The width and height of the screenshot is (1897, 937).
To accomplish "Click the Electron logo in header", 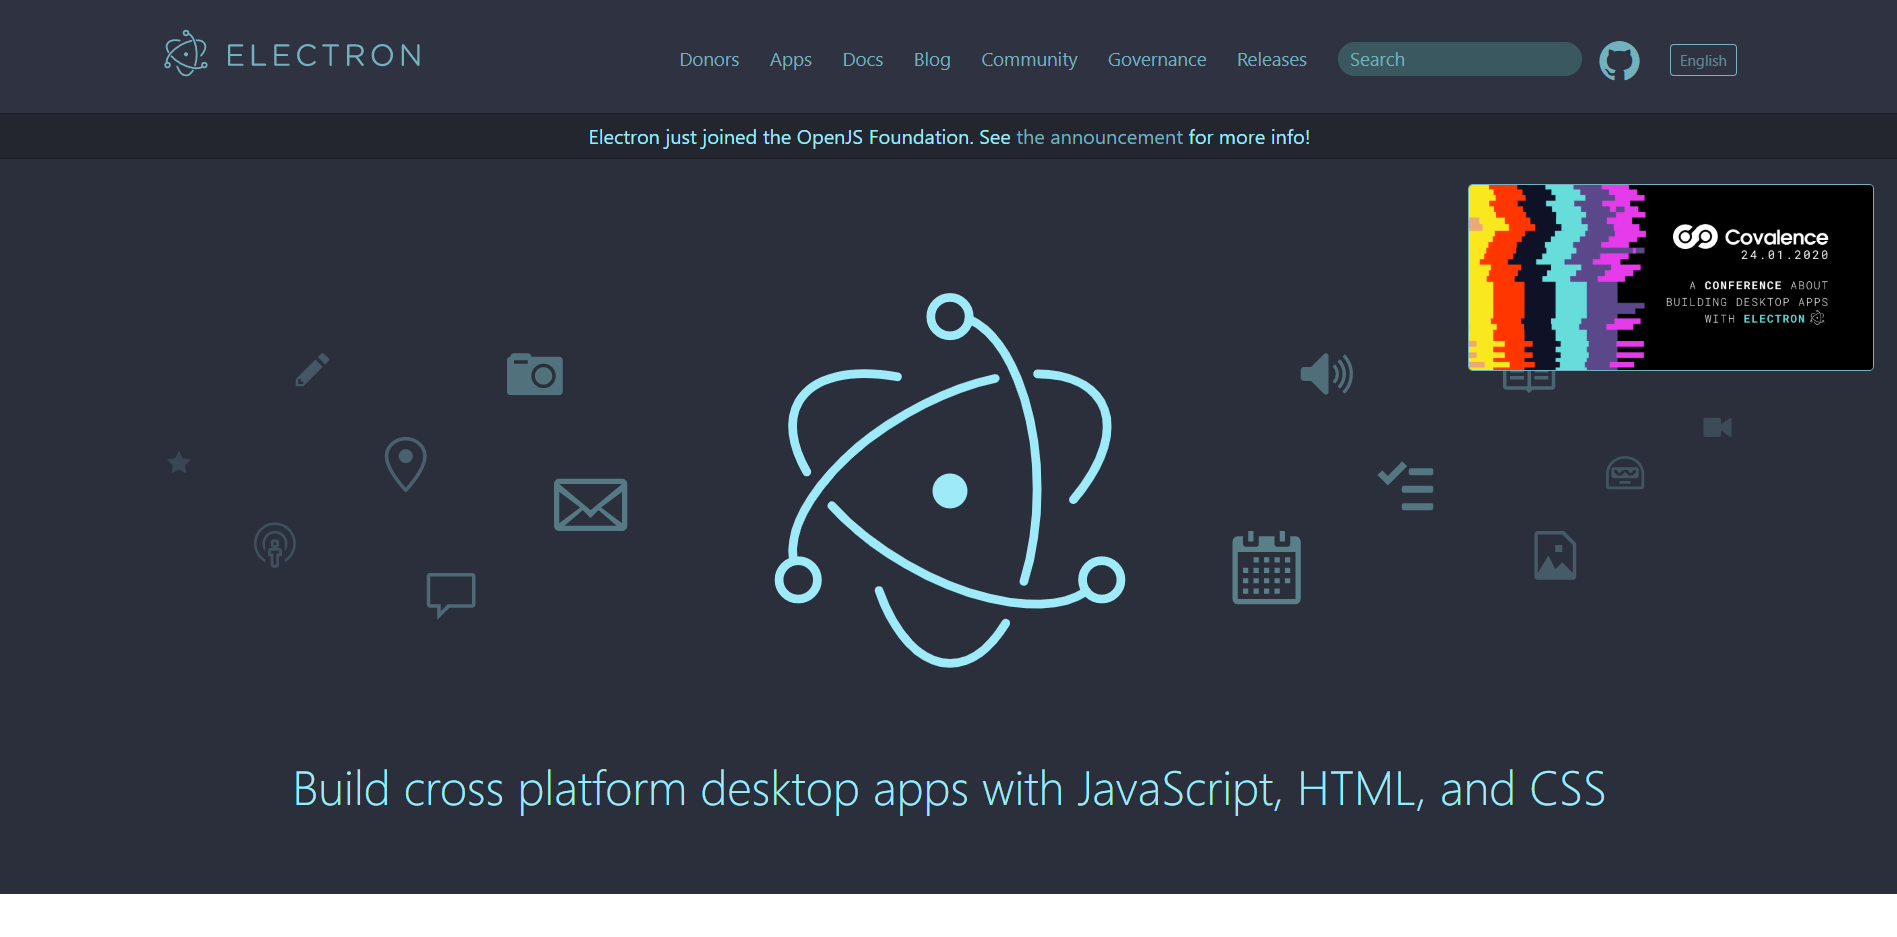I will click(x=293, y=55).
